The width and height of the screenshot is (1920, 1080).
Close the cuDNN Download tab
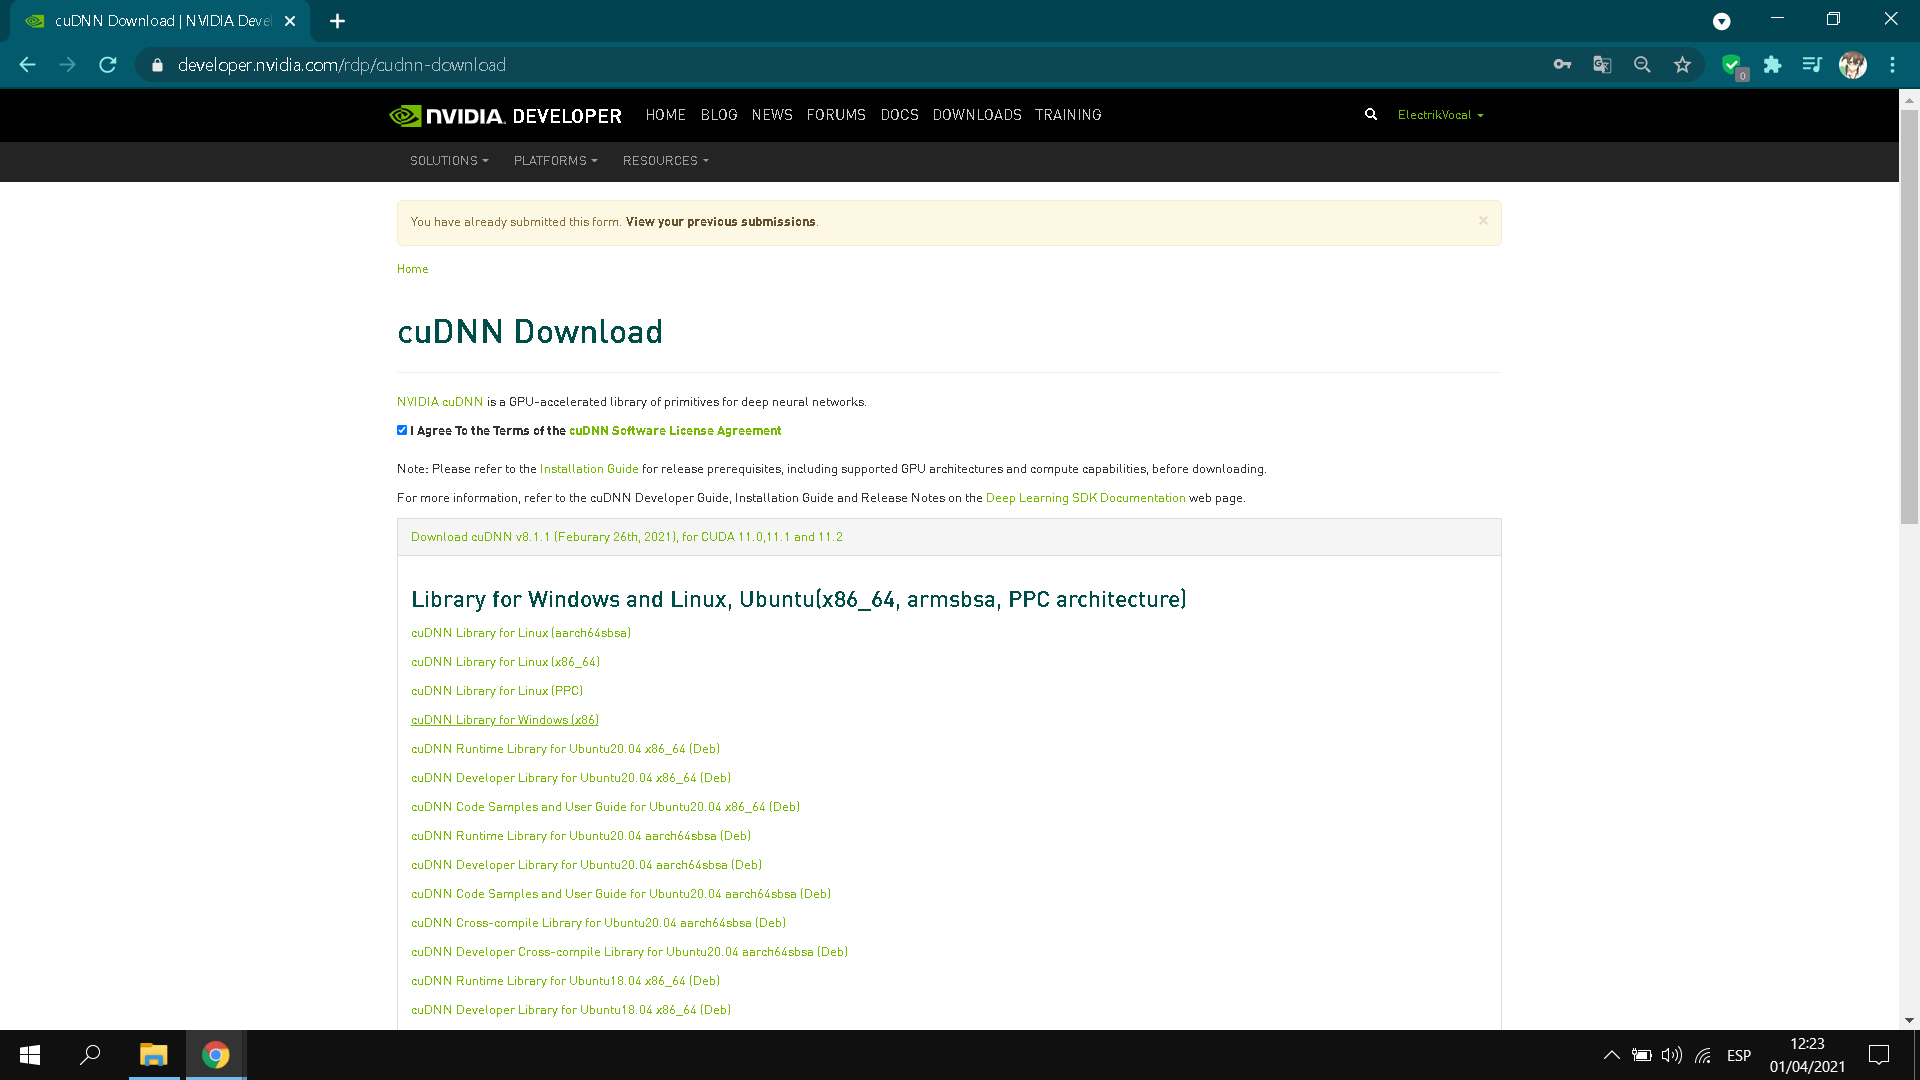(x=290, y=21)
